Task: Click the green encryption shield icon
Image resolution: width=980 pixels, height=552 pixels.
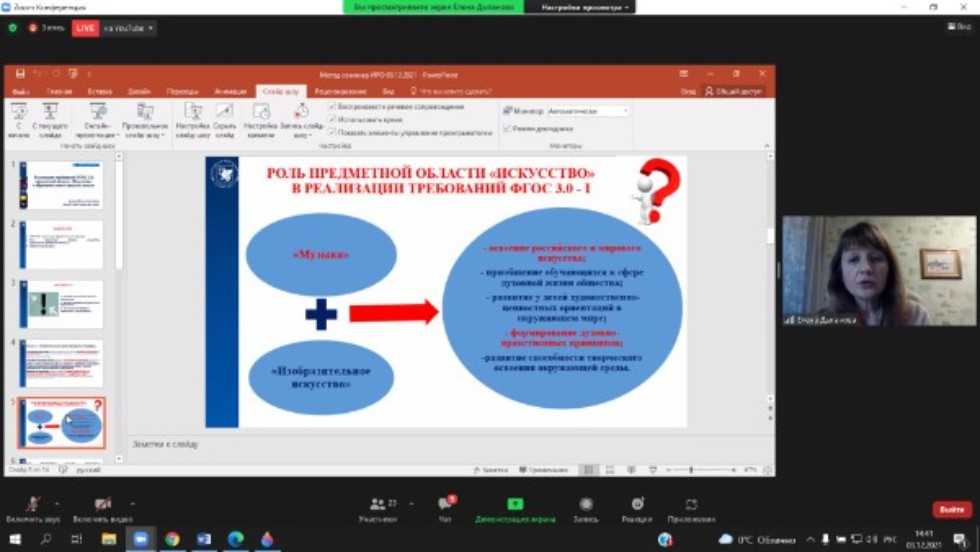Action: (13, 28)
